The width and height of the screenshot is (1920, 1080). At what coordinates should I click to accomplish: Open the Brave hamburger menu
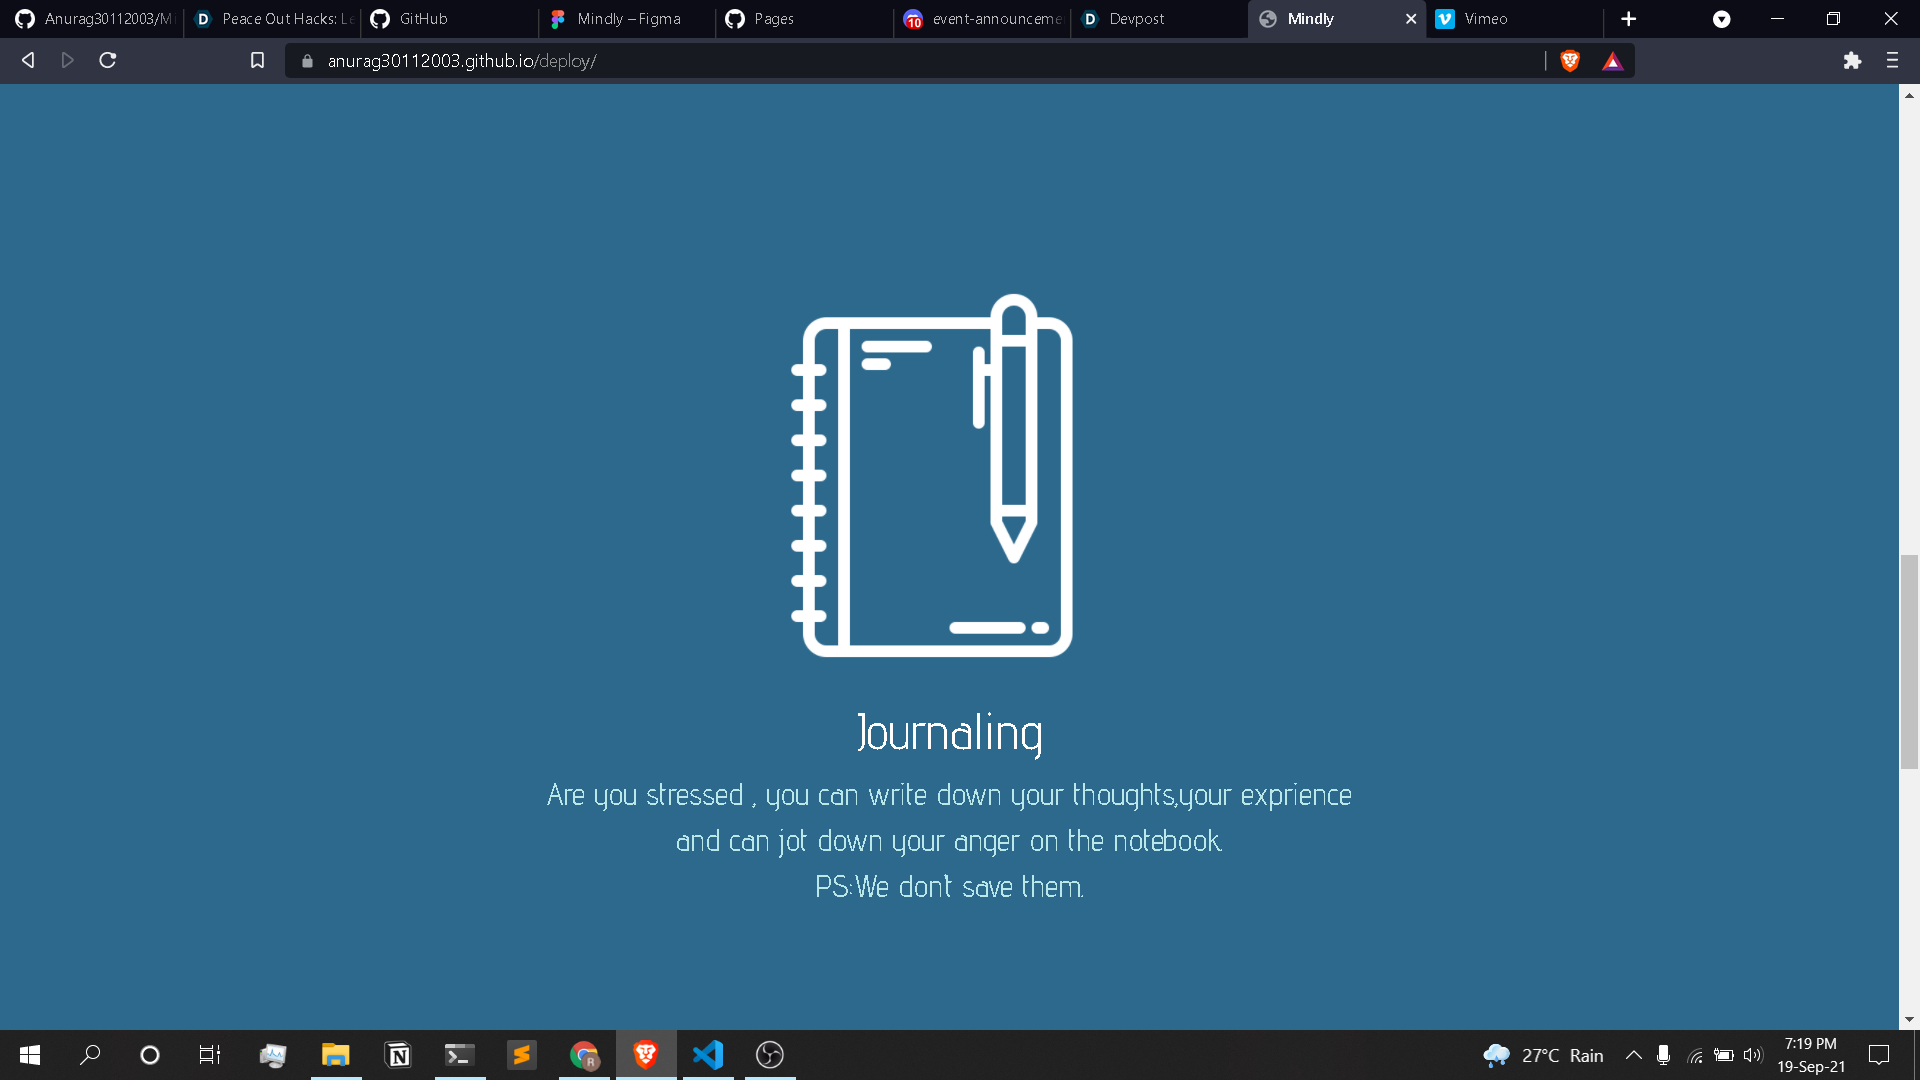(1892, 61)
